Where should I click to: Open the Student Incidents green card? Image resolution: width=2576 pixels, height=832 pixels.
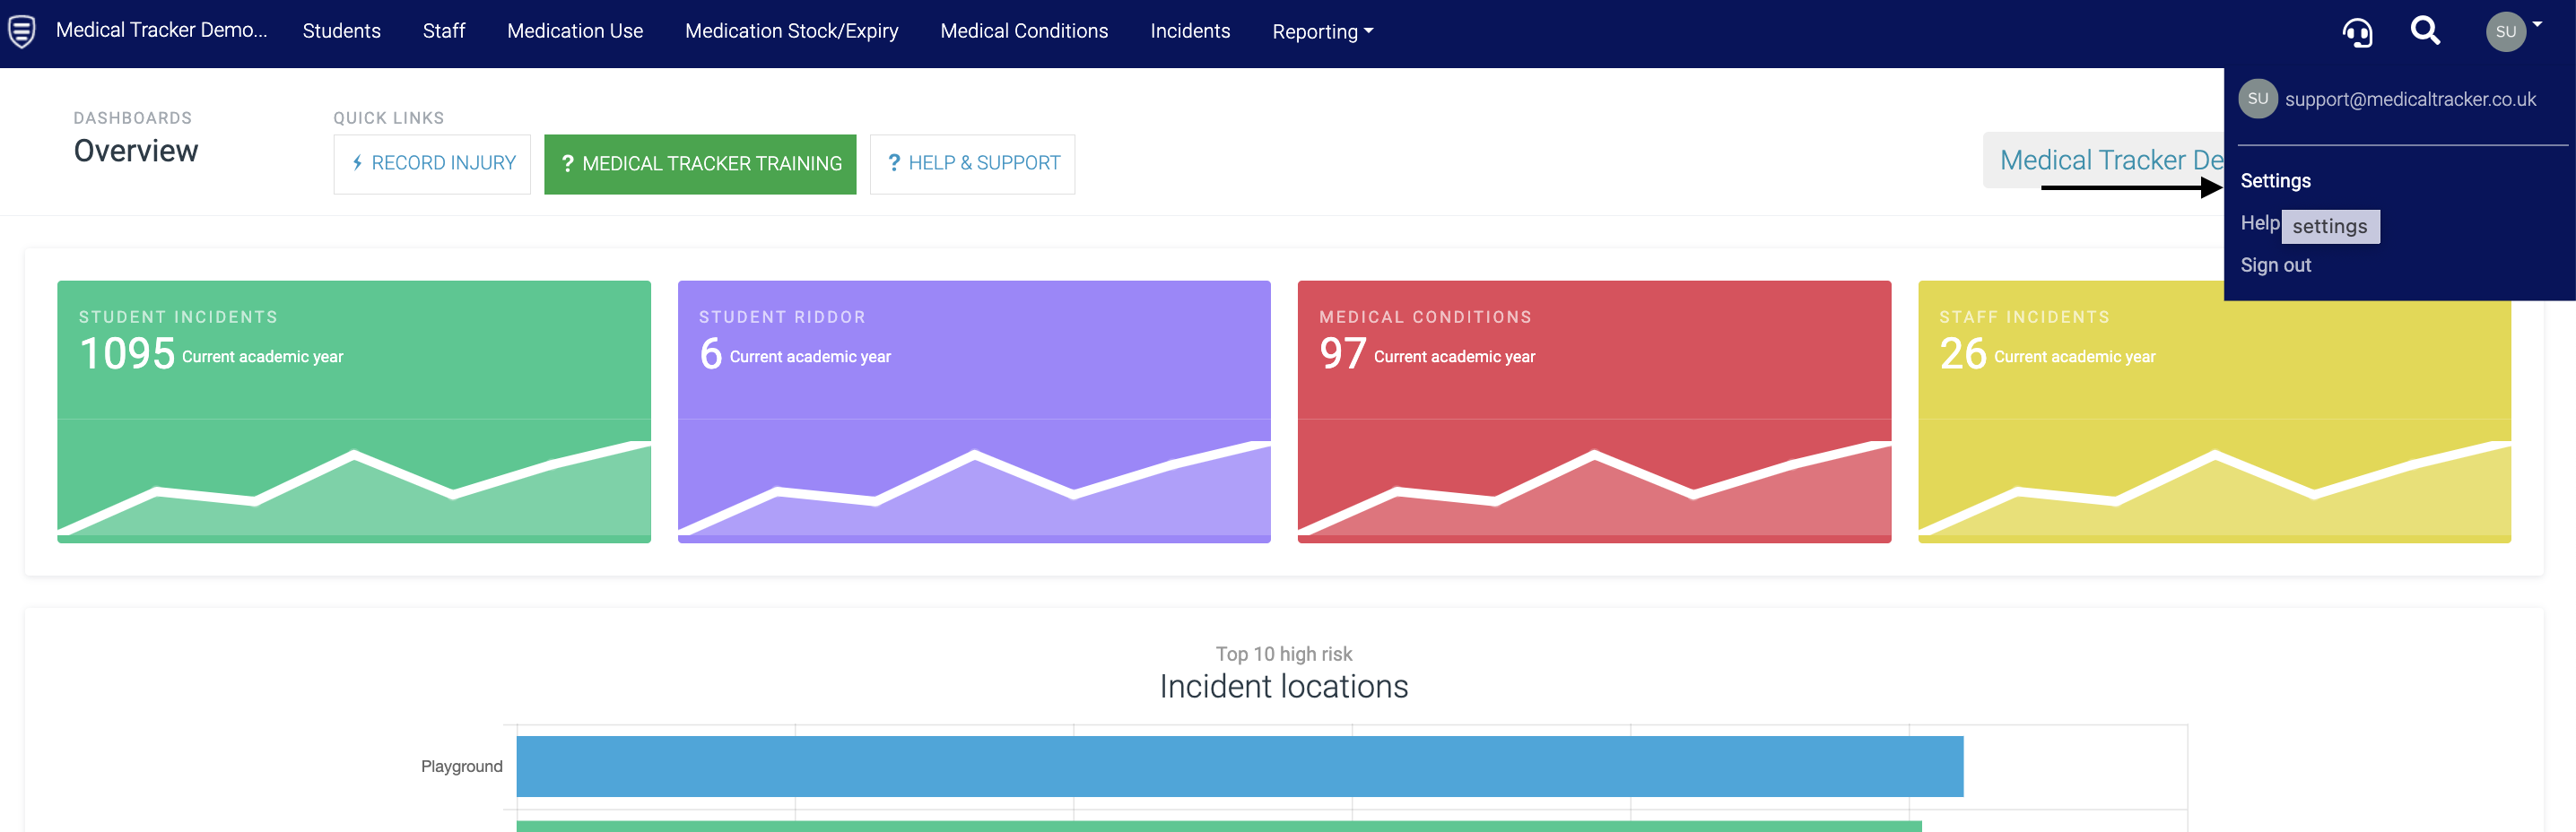(354, 411)
